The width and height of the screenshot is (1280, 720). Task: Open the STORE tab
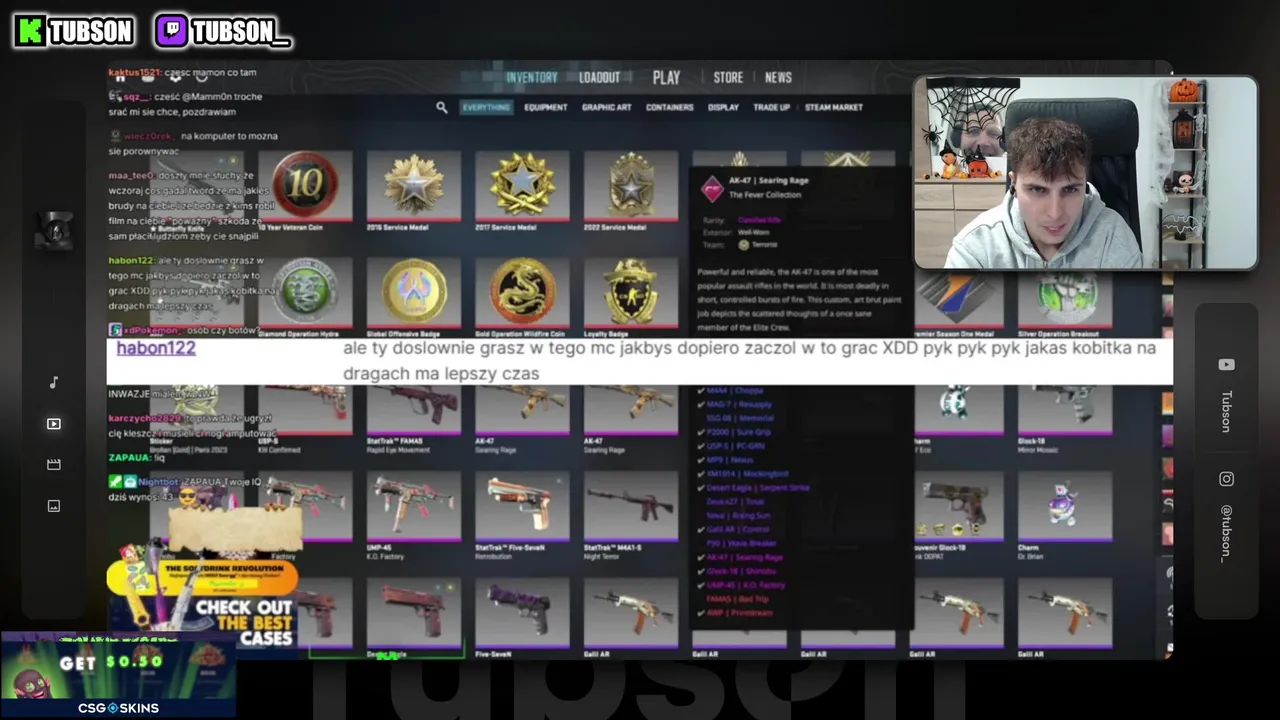pyautogui.click(x=728, y=78)
